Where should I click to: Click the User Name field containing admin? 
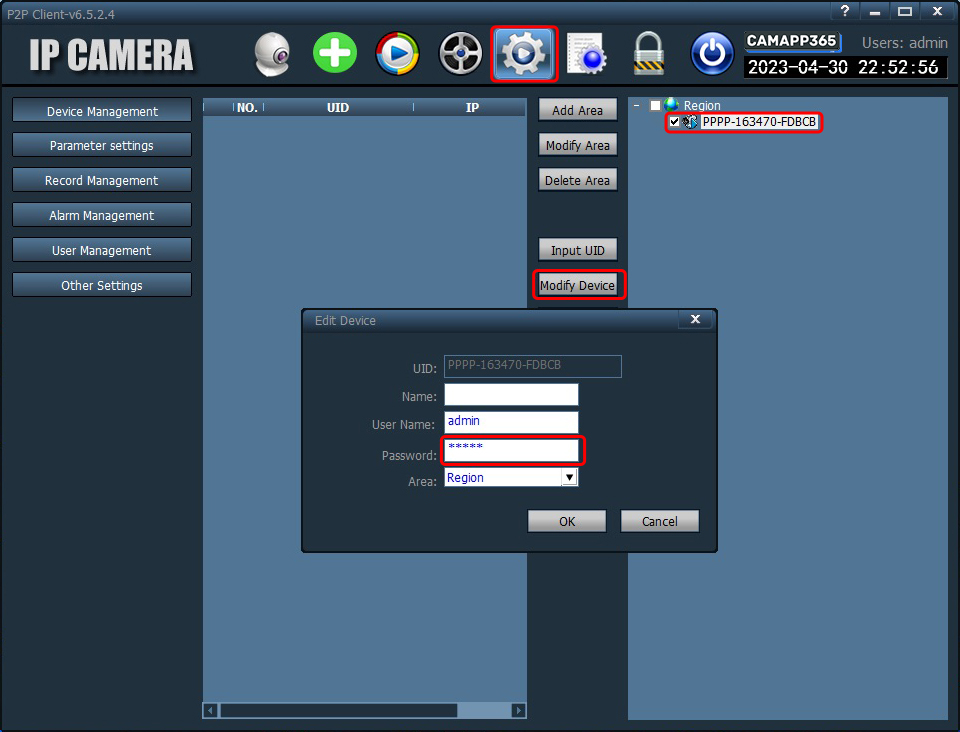511,422
